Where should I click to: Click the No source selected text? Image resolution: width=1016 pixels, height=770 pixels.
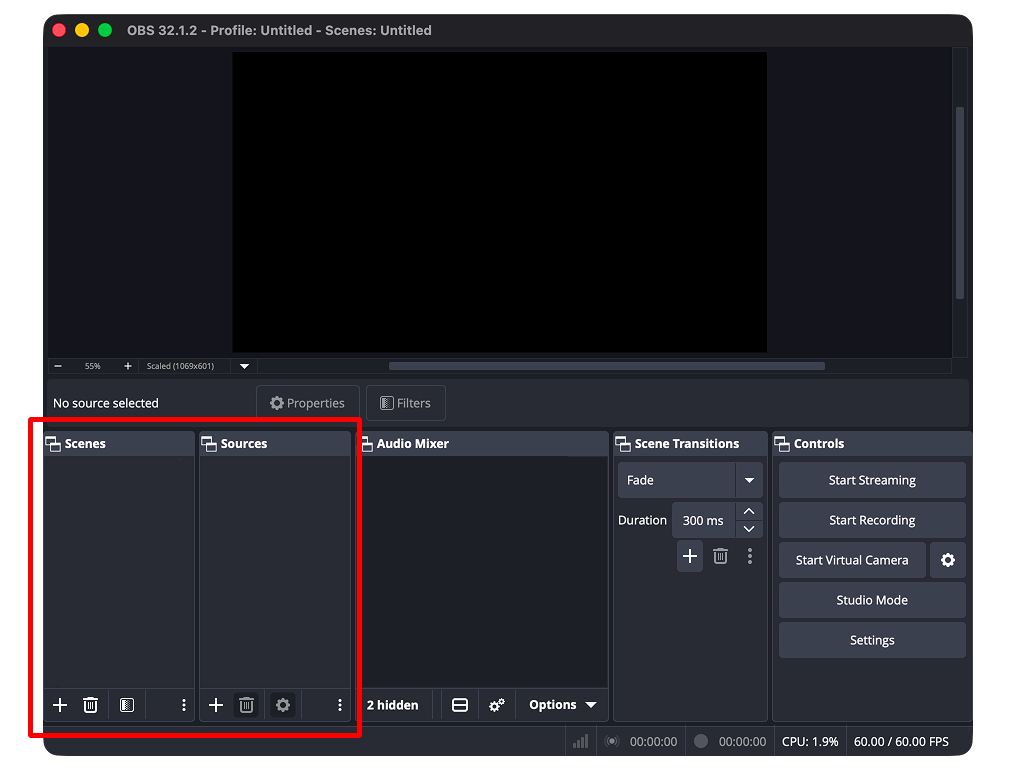(106, 403)
